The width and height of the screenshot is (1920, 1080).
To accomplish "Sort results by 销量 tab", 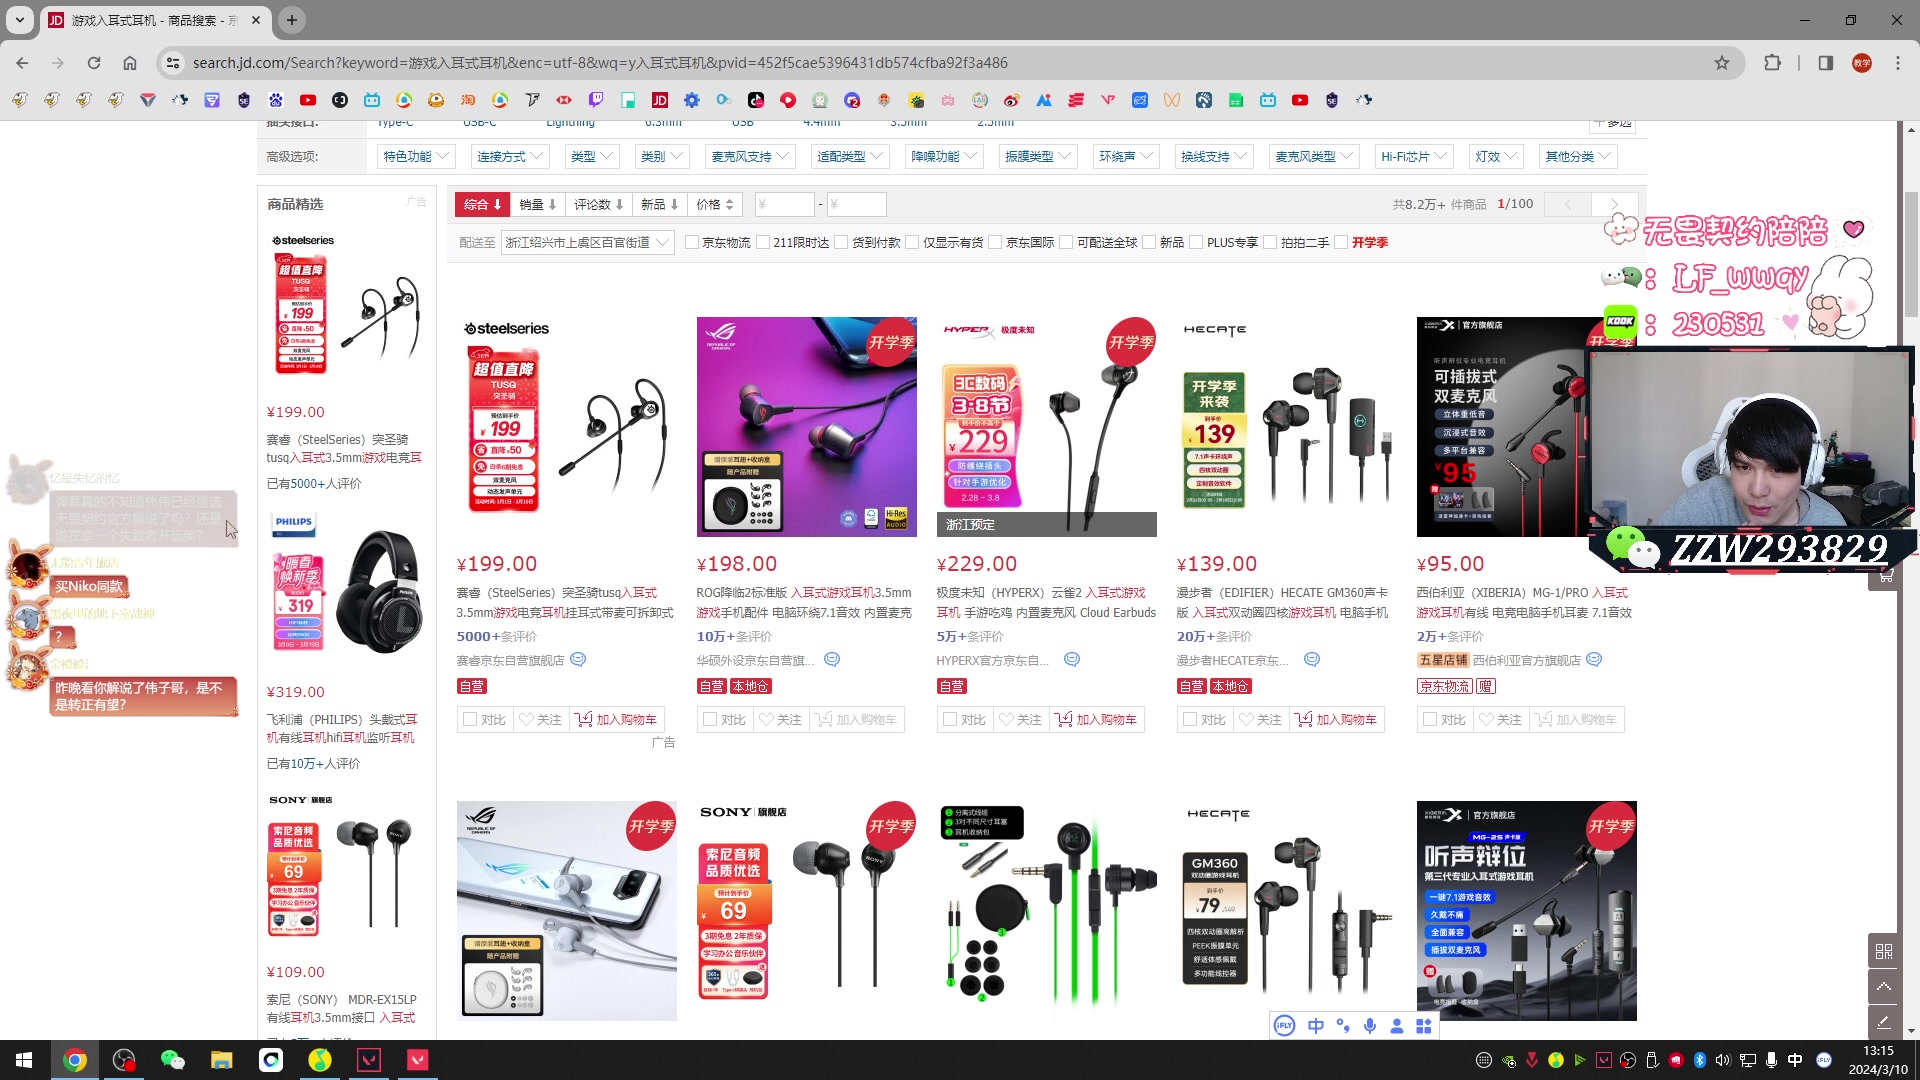I will pyautogui.click(x=537, y=205).
